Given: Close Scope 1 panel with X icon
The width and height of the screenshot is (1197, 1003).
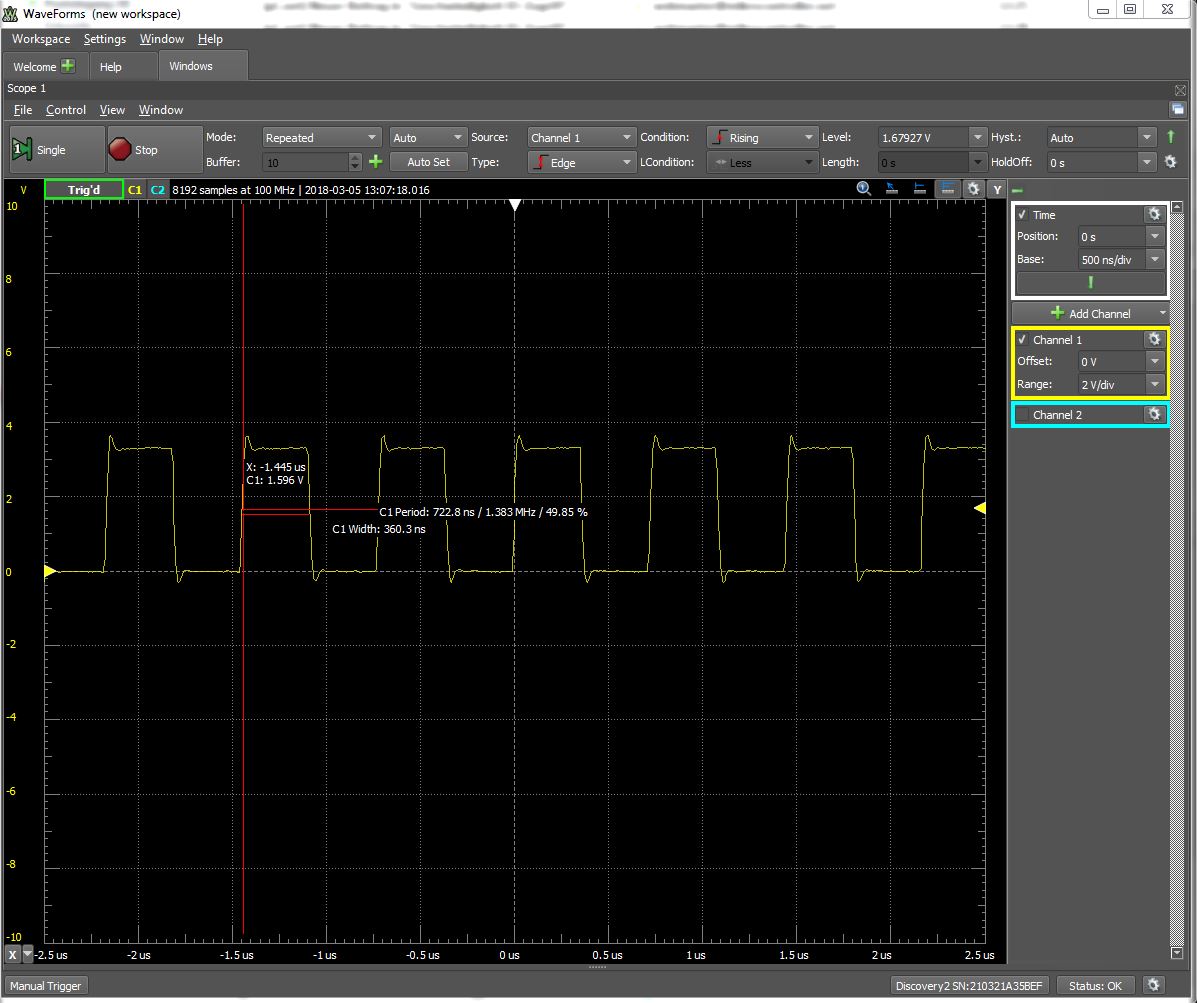Looking at the screenshot, I should (1180, 89).
